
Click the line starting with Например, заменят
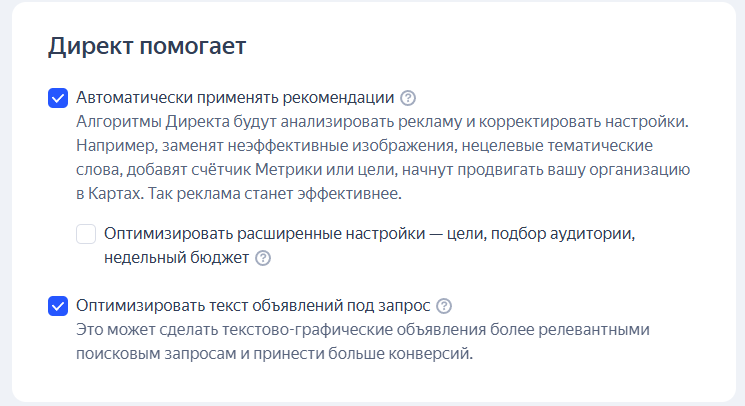click(x=364, y=146)
